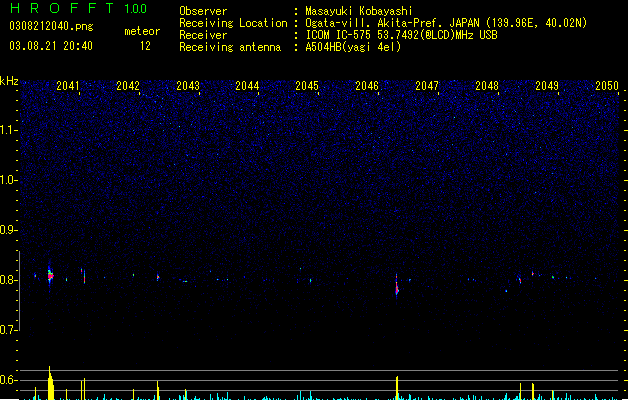629x400 pixels.
Task: Click the A504HB(yagi 4el) antenna text
Action: (x=353, y=47)
